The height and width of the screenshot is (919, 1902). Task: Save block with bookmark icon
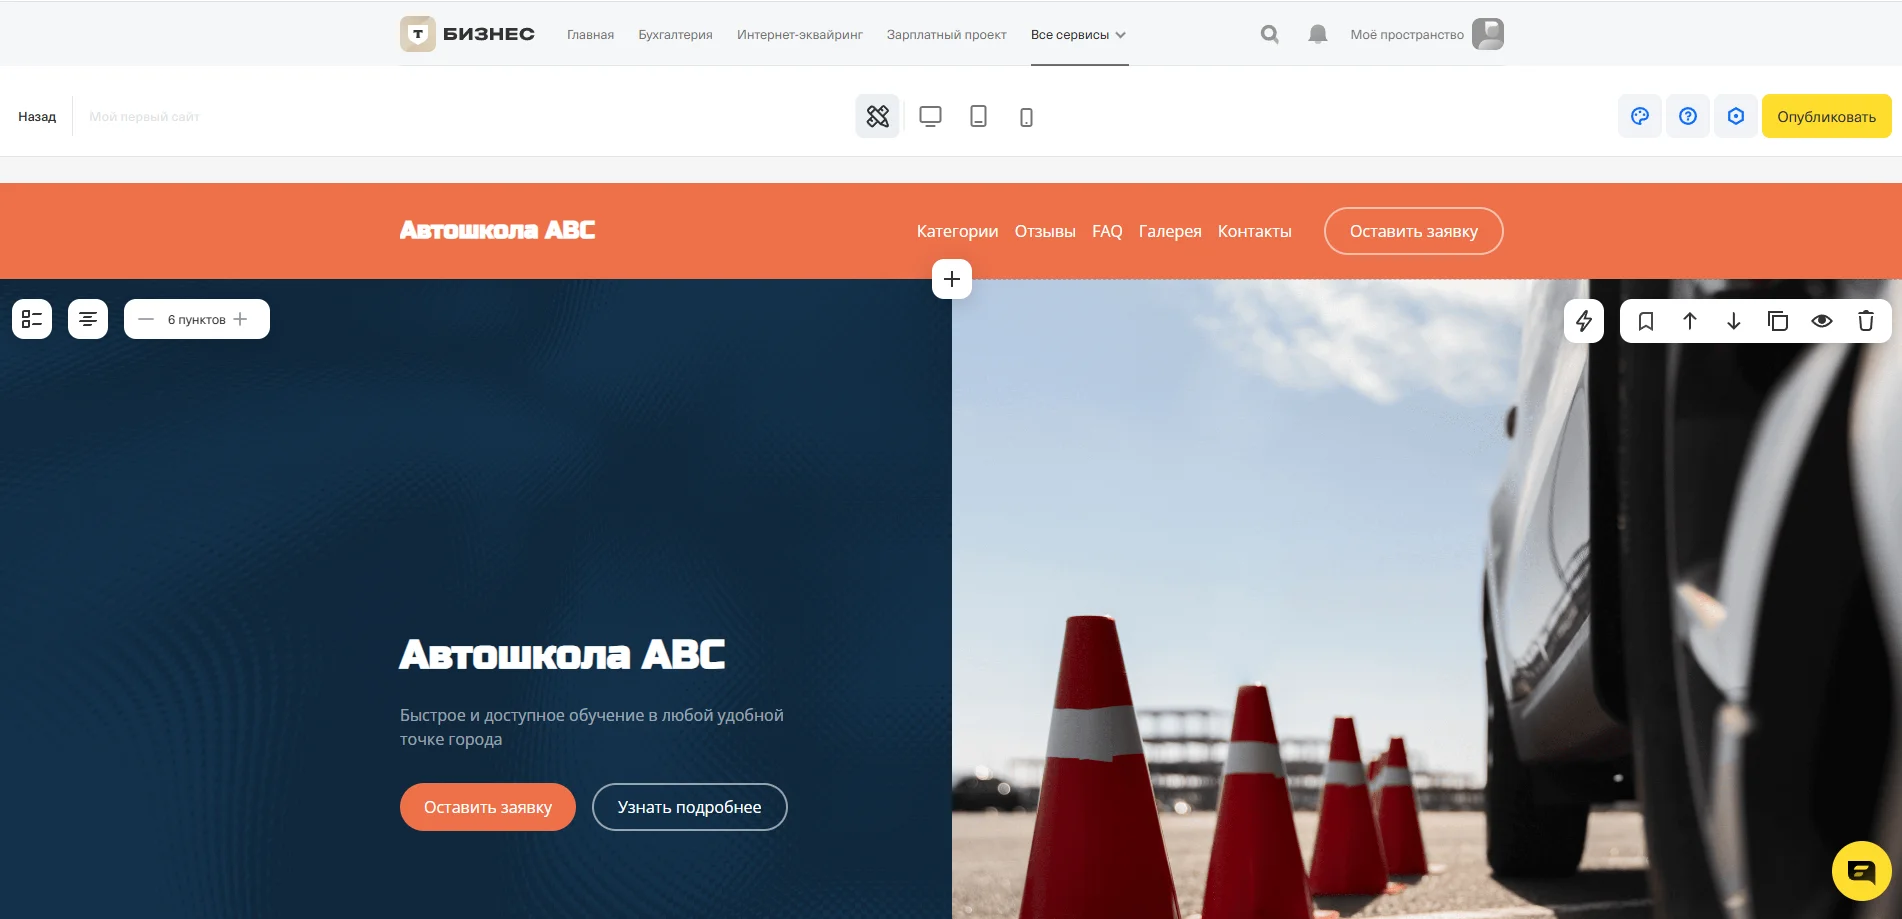tap(1646, 321)
